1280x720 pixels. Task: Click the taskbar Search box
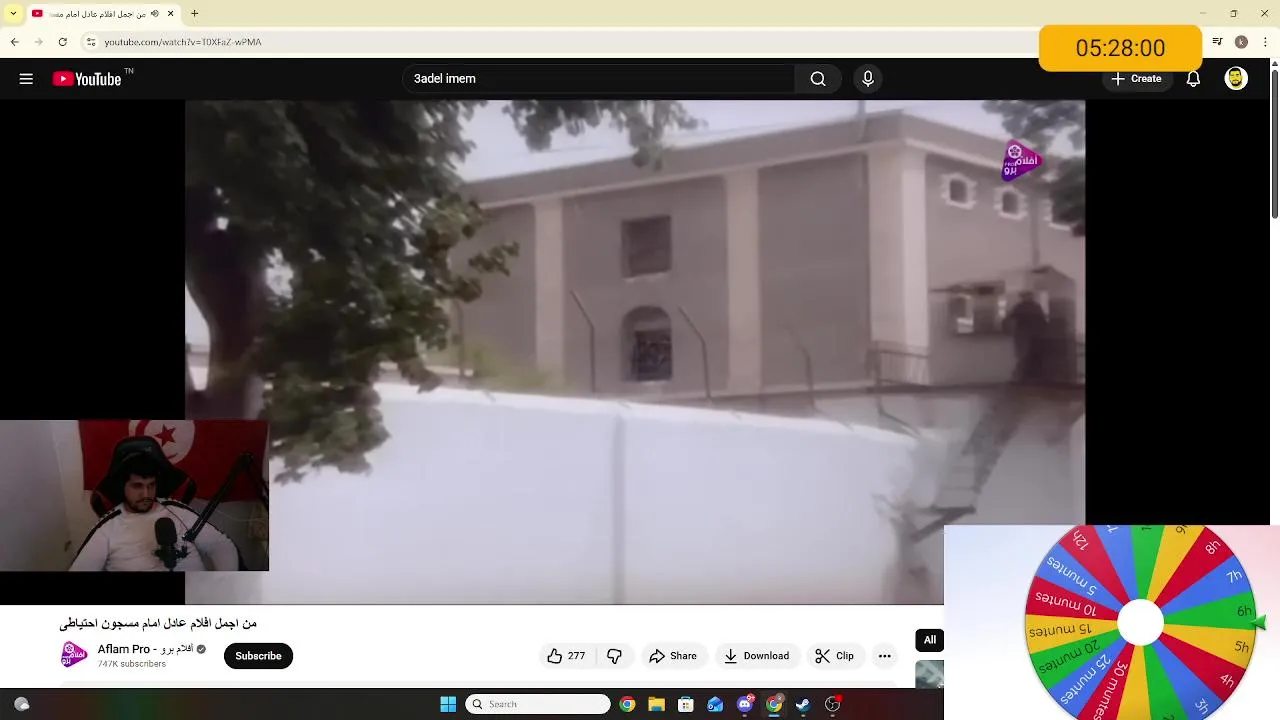pos(538,704)
